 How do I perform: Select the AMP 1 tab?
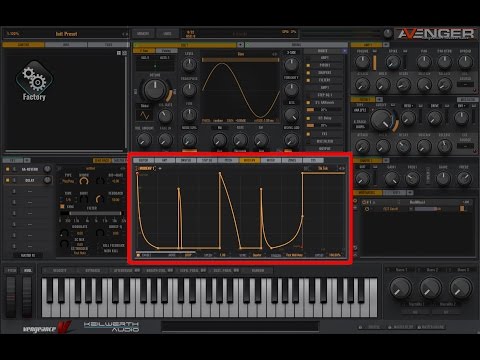pos(367,44)
